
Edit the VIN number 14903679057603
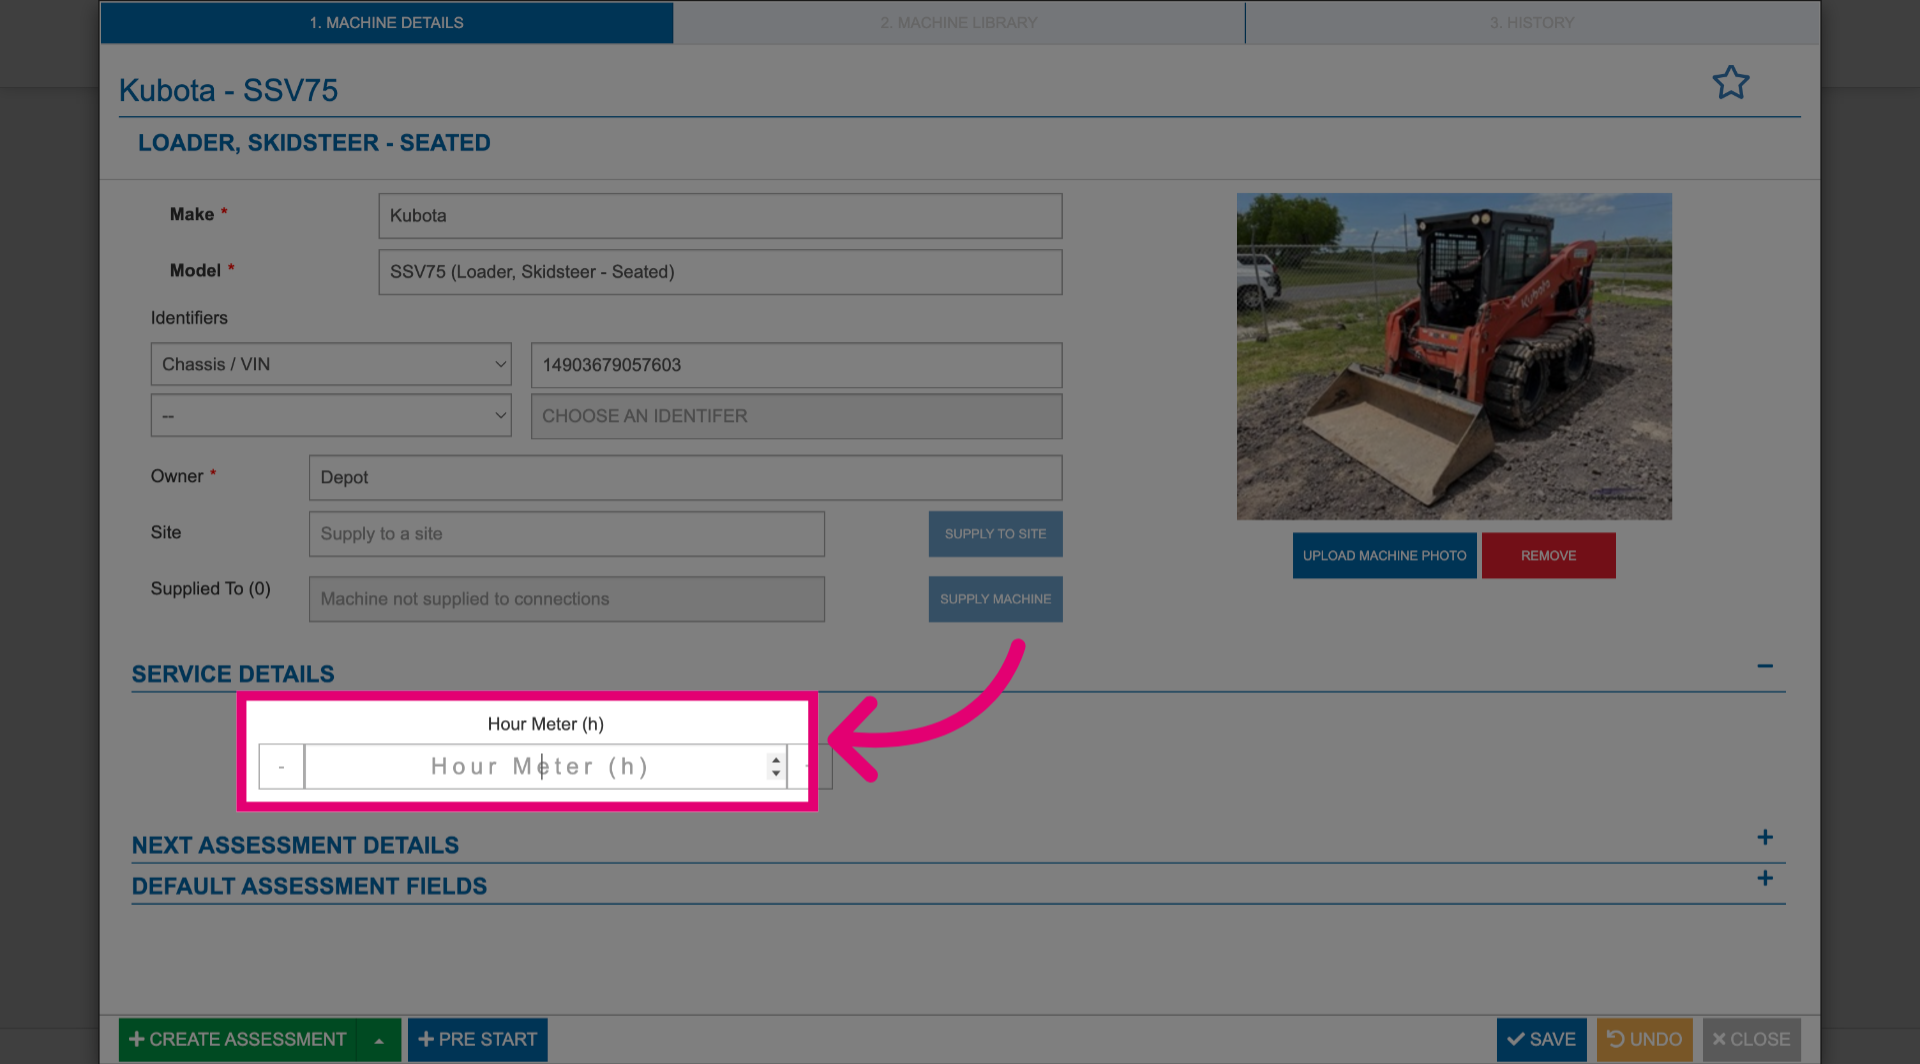click(796, 365)
